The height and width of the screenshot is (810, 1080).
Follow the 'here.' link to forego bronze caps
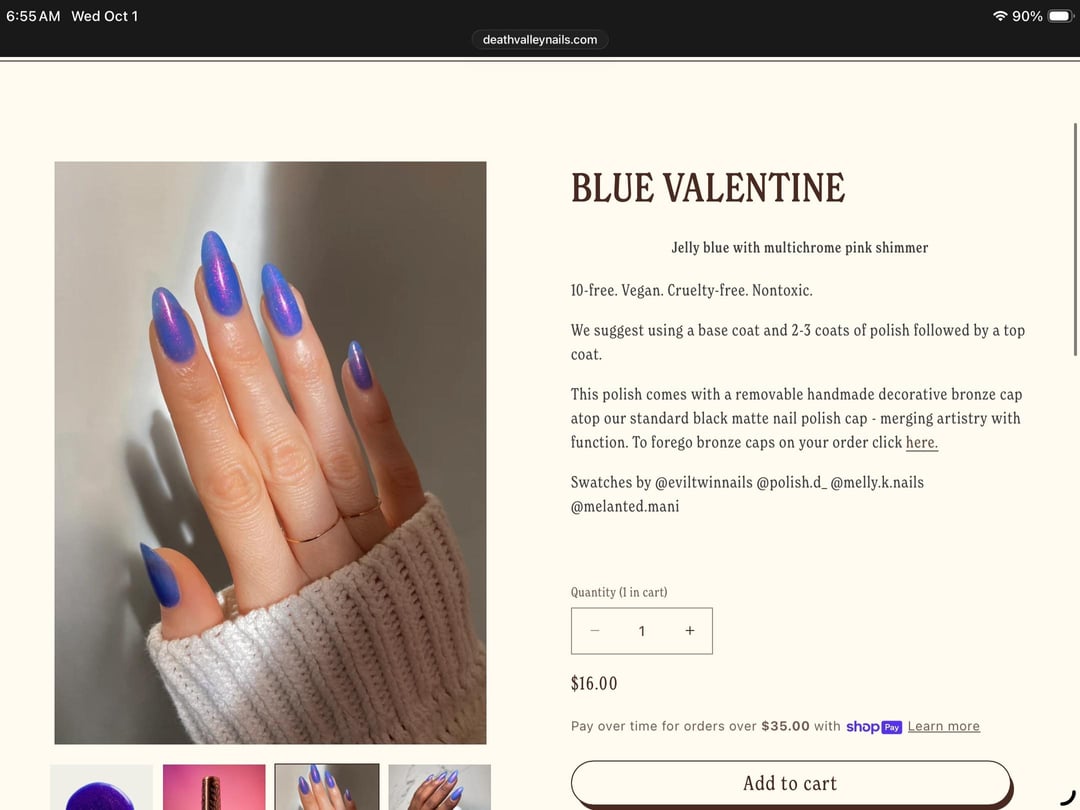coord(922,442)
